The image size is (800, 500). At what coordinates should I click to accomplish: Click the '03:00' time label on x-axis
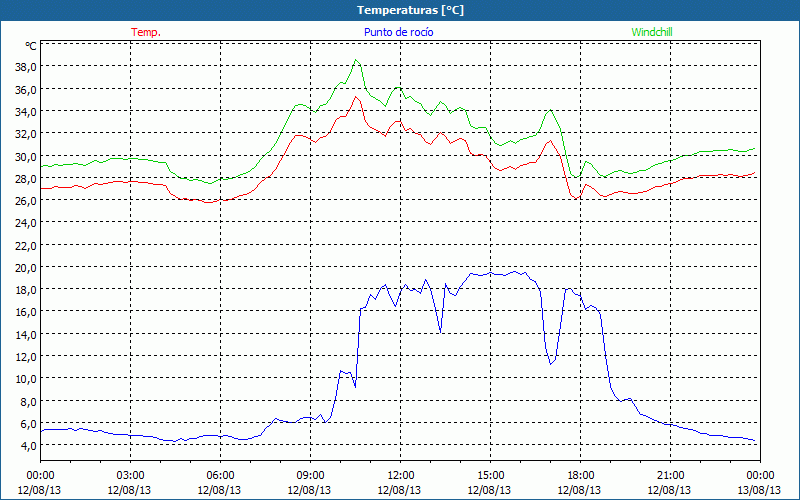[x=130, y=476]
